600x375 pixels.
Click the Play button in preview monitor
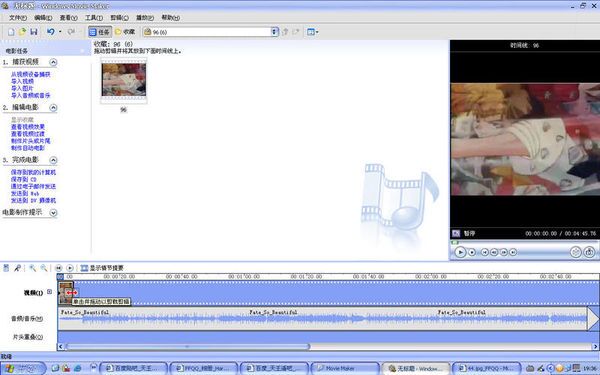(x=460, y=252)
